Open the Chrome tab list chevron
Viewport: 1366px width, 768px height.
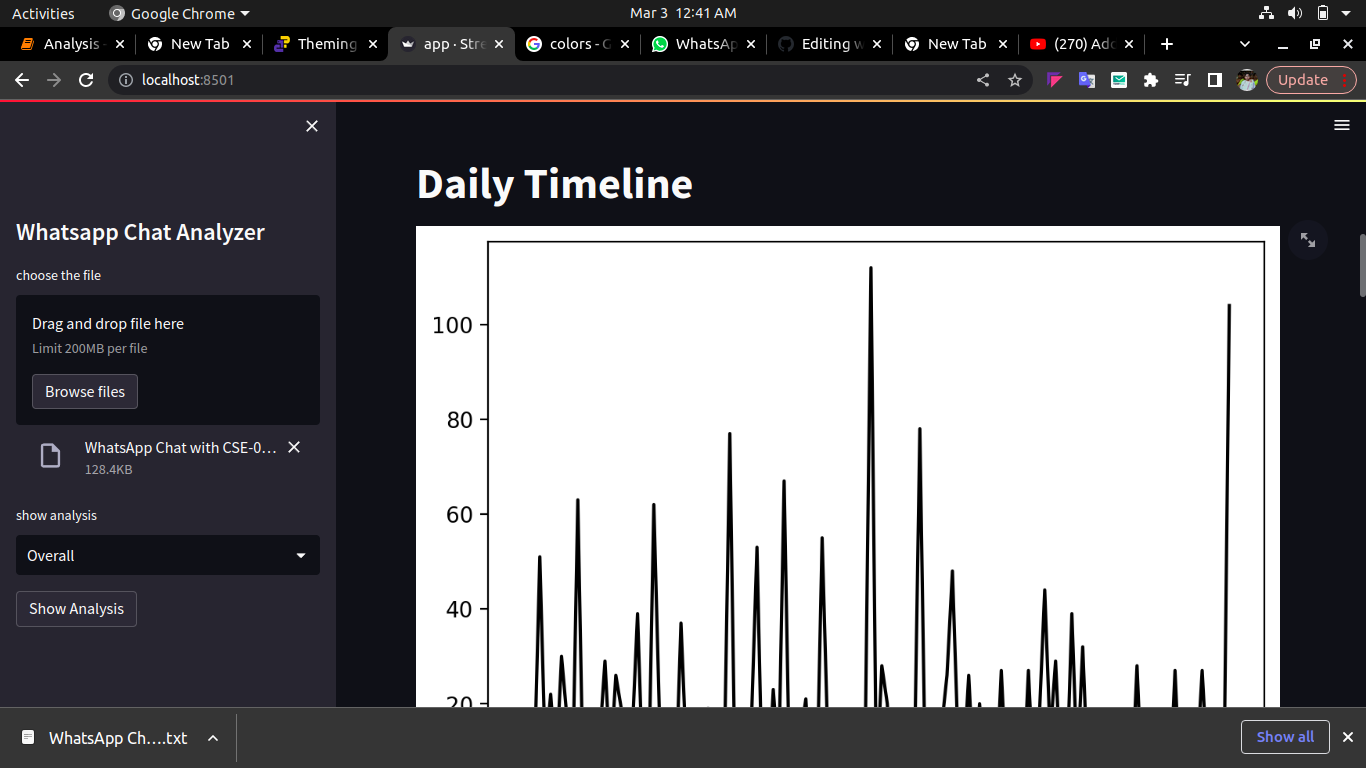1244,43
